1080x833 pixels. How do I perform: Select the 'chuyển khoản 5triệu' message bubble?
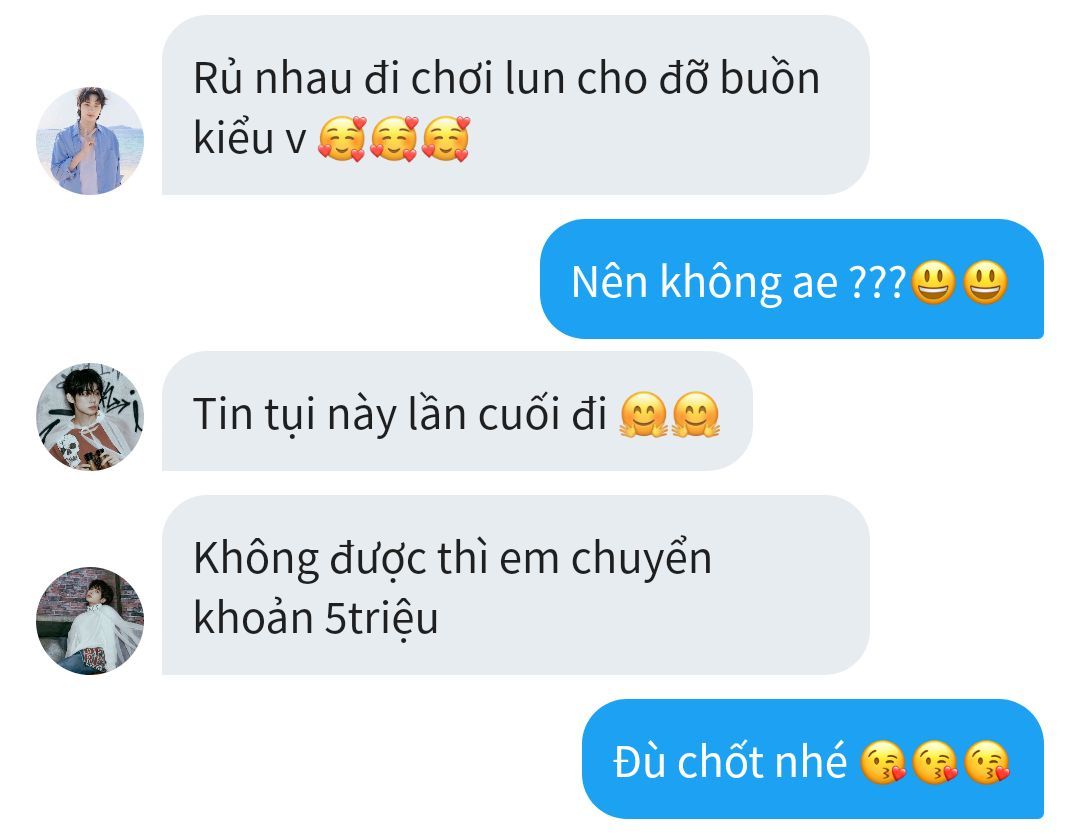tap(515, 585)
